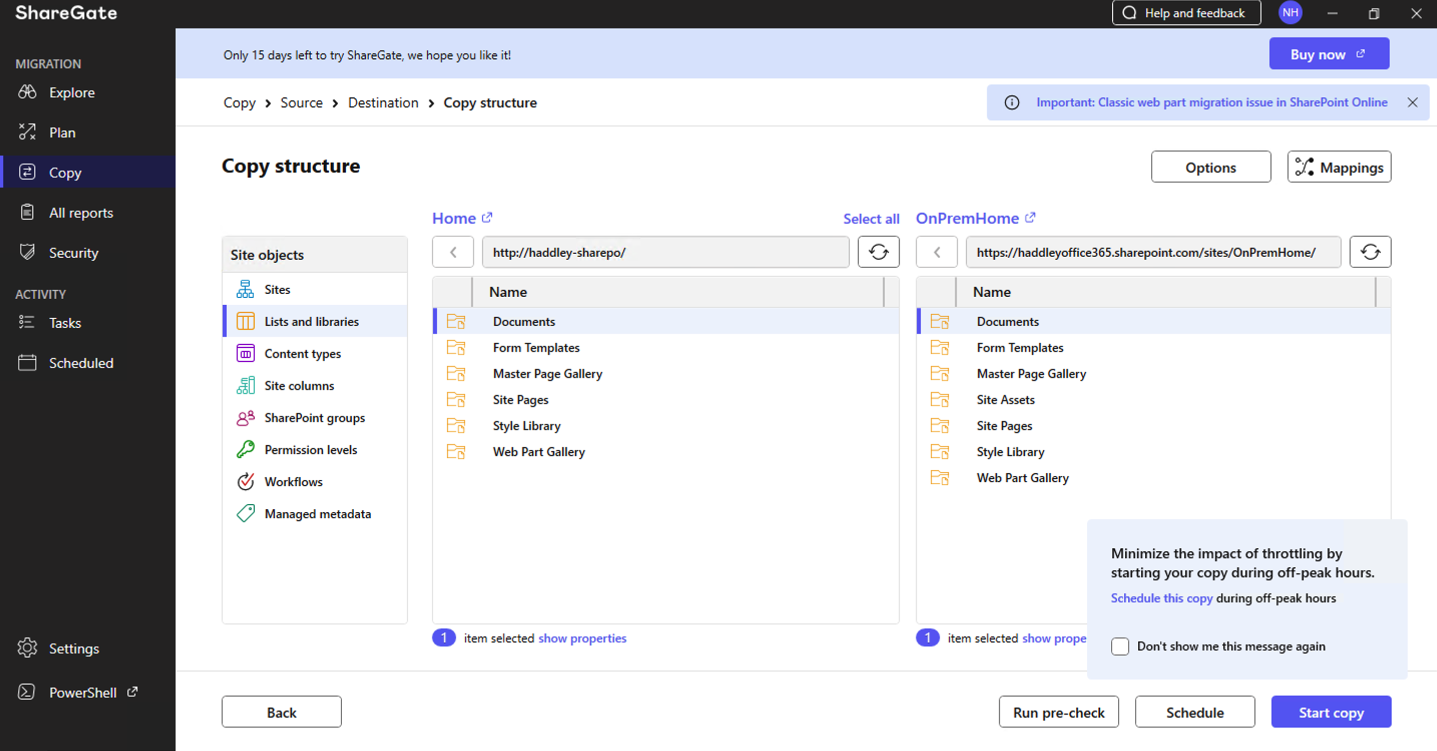
Task: Open the Scheduled activity page
Action: coord(81,362)
